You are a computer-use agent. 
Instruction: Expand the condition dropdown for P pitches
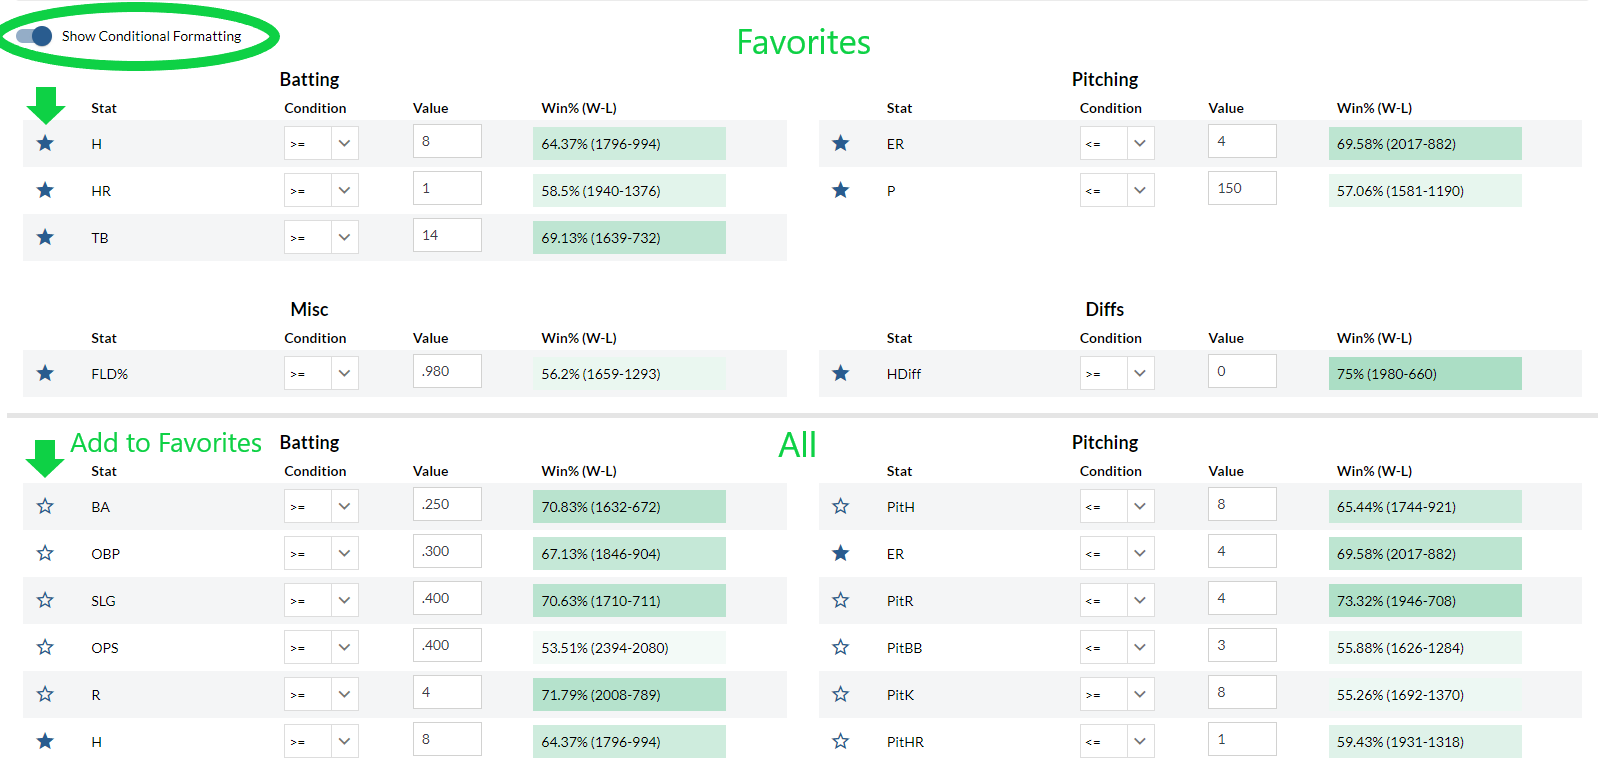click(x=1116, y=190)
